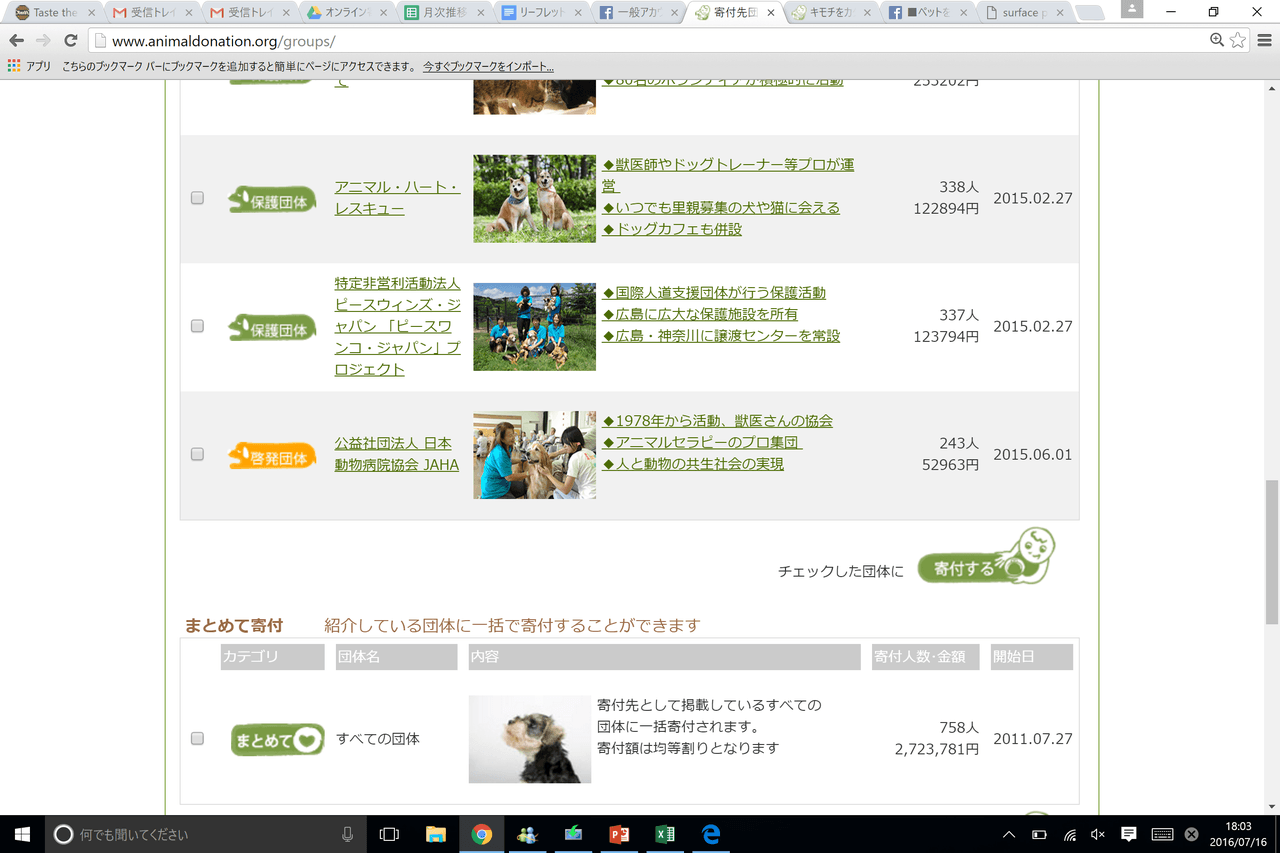Open PowerPoint from the taskbar

pyautogui.click(x=618, y=834)
